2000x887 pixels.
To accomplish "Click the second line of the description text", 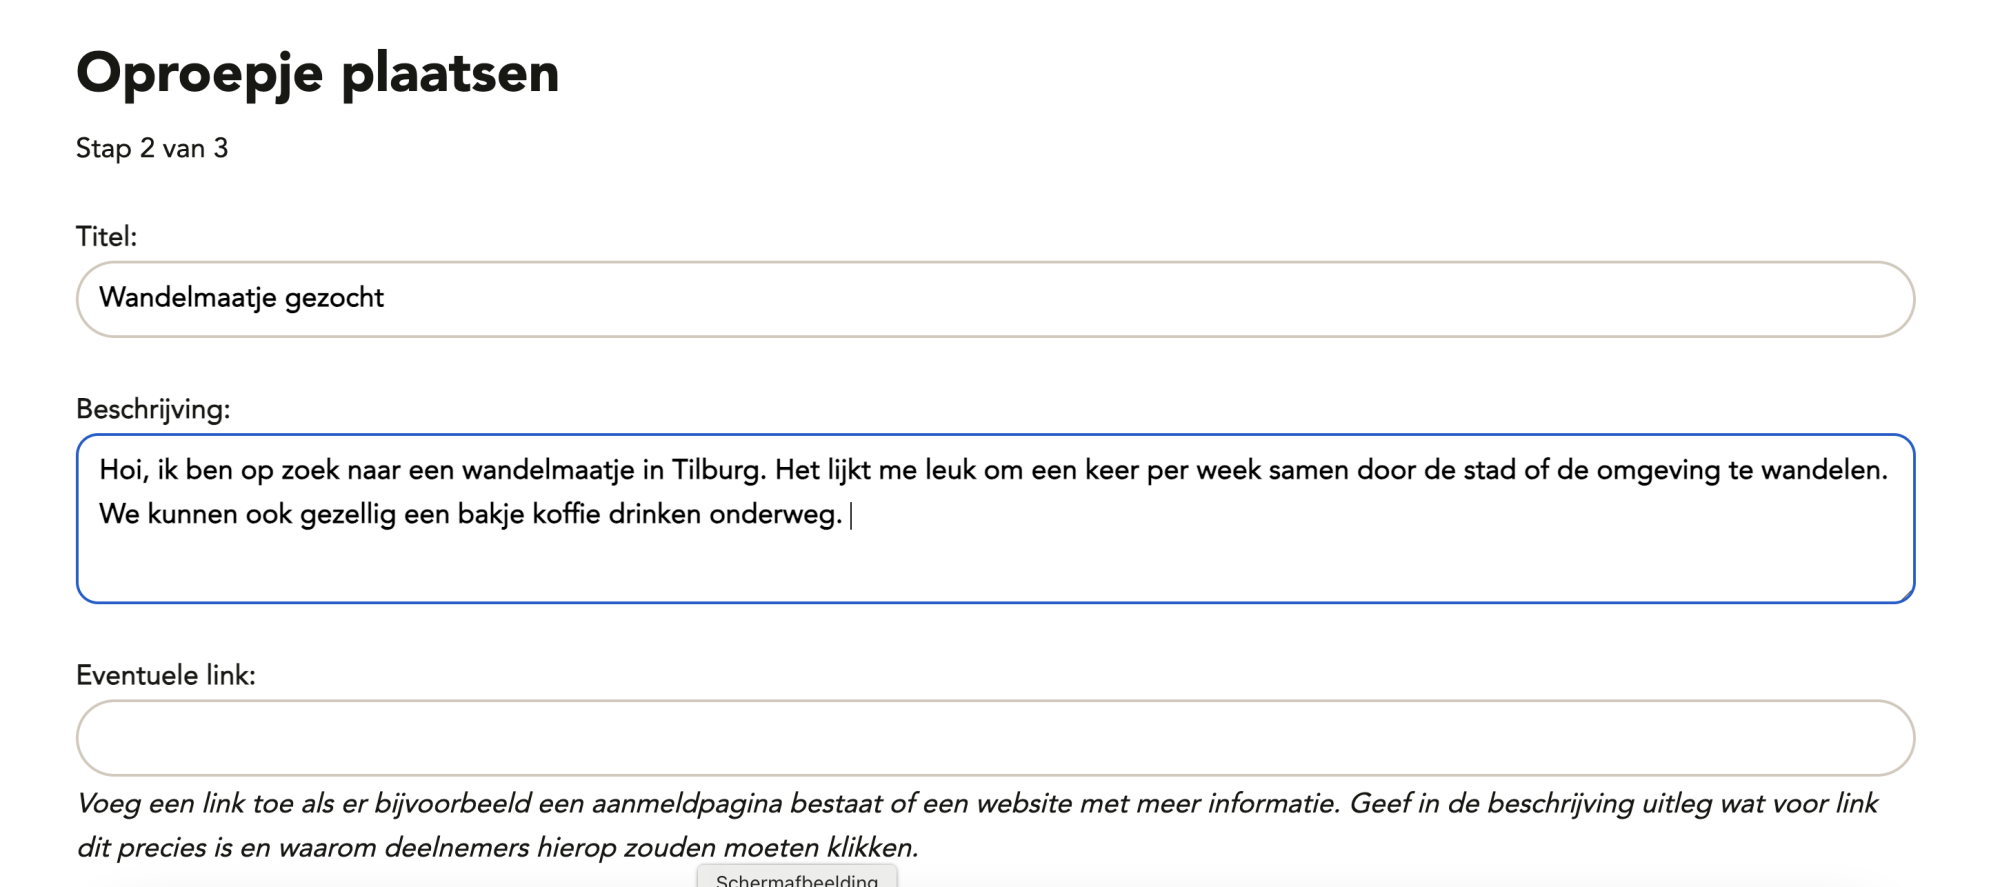I will tap(470, 514).
